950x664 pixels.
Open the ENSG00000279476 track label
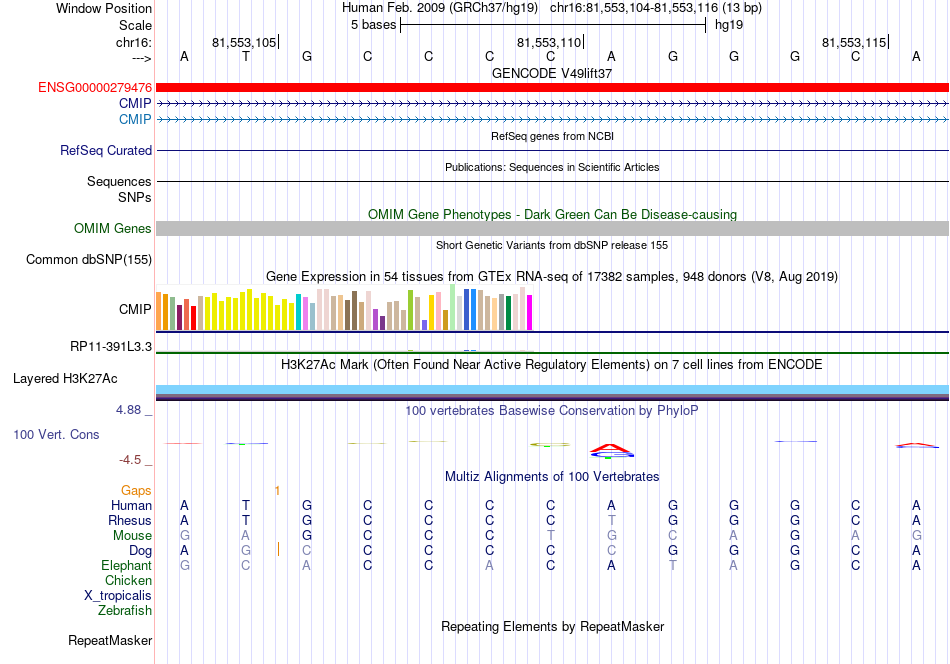pos(95,87)
